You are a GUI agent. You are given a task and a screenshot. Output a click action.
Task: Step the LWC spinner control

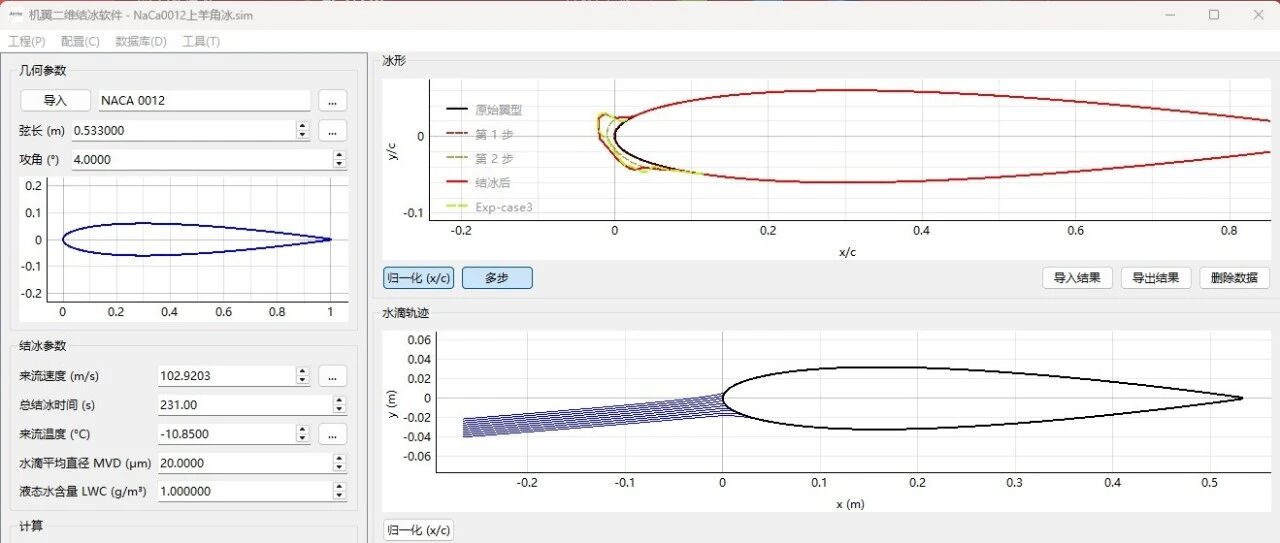click(339, 492)
